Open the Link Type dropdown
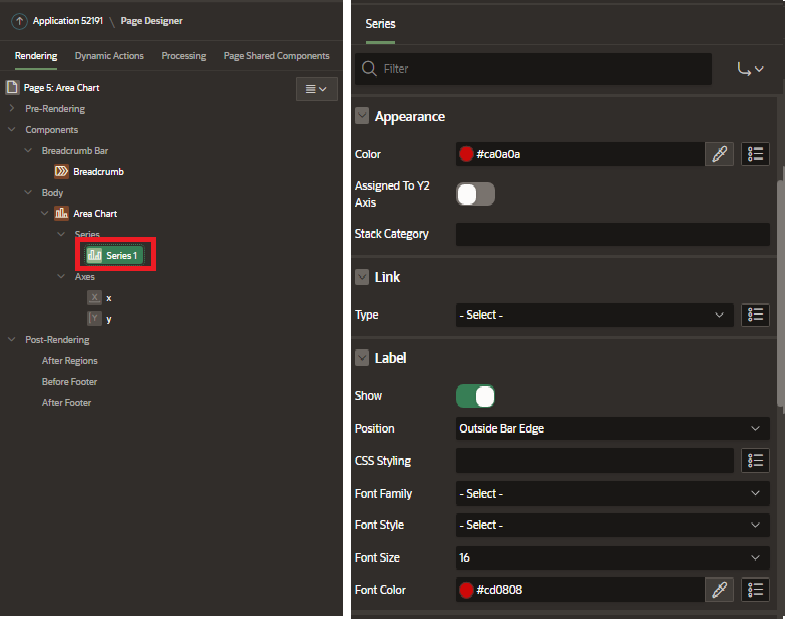The height and width of the screenshot is (624, 792). (594, 315)
